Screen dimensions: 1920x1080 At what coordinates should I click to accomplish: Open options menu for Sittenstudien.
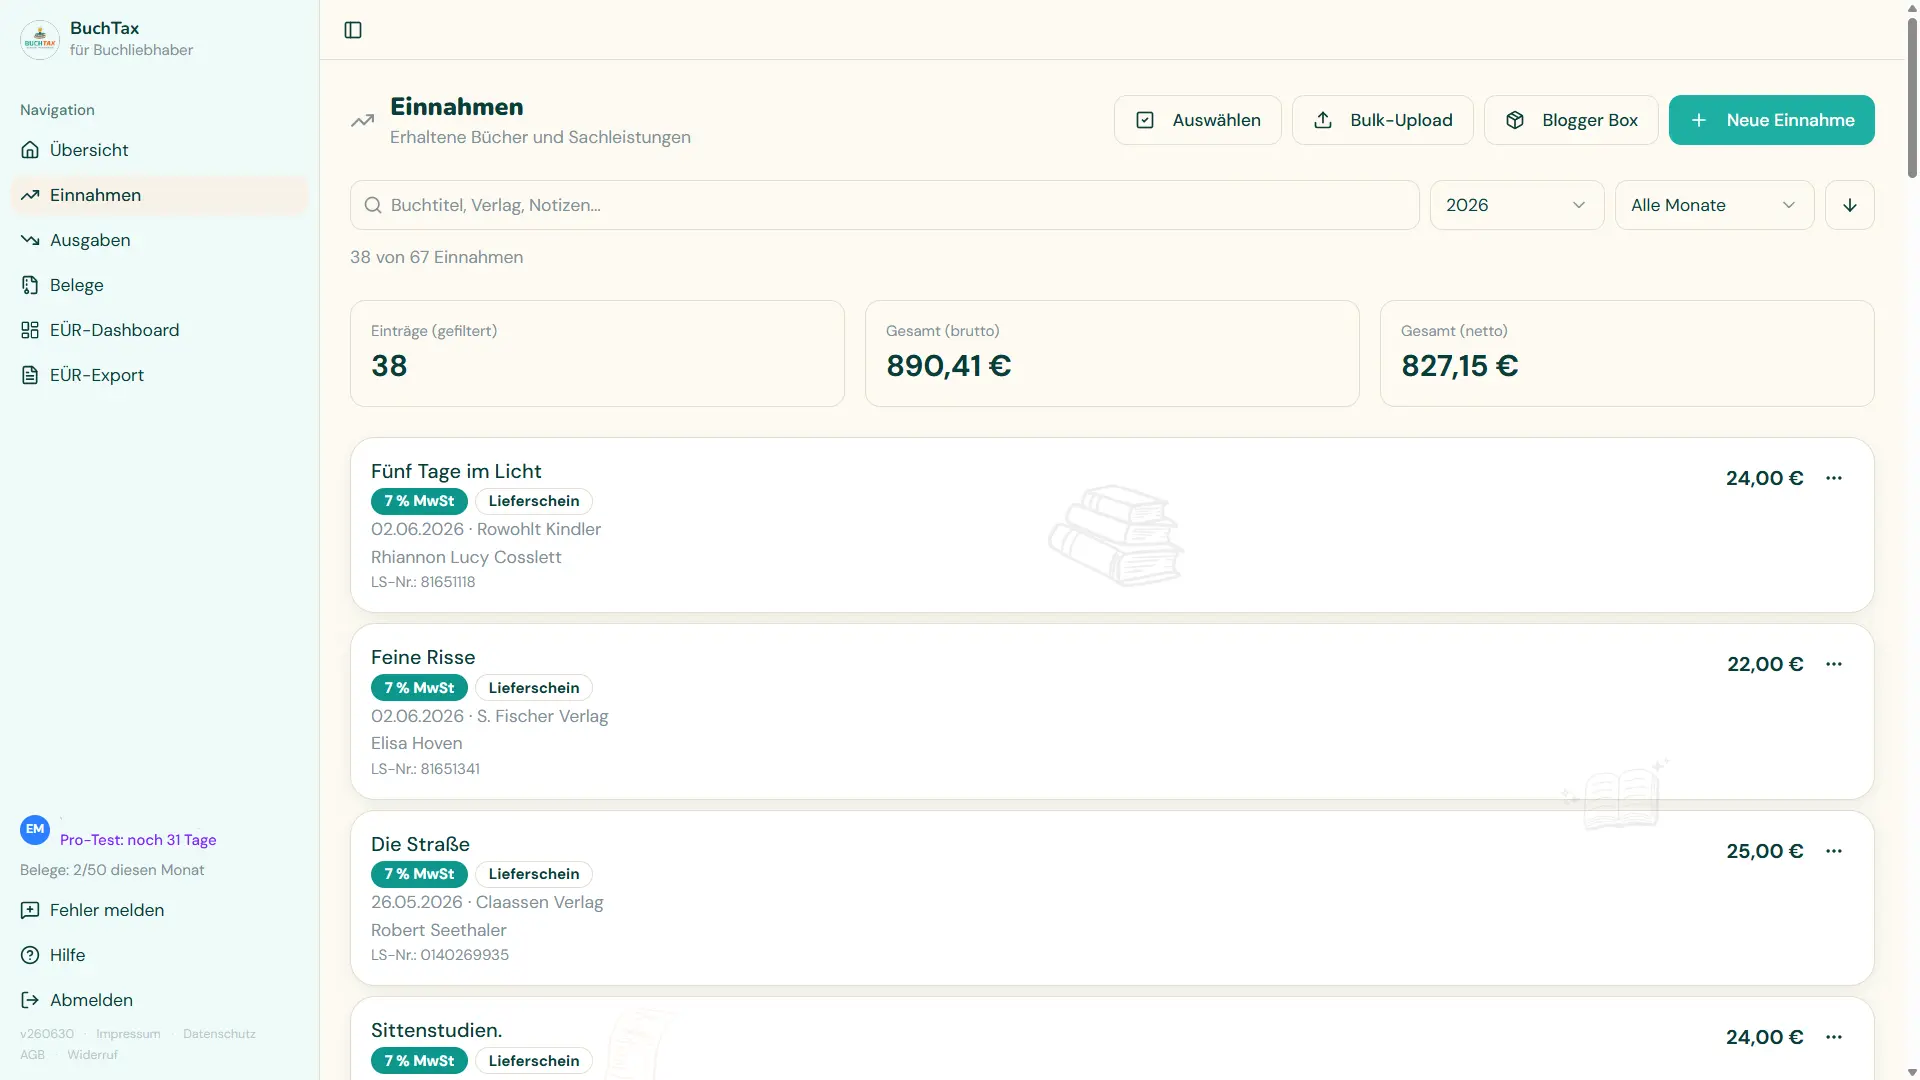coord(1834,1037)
